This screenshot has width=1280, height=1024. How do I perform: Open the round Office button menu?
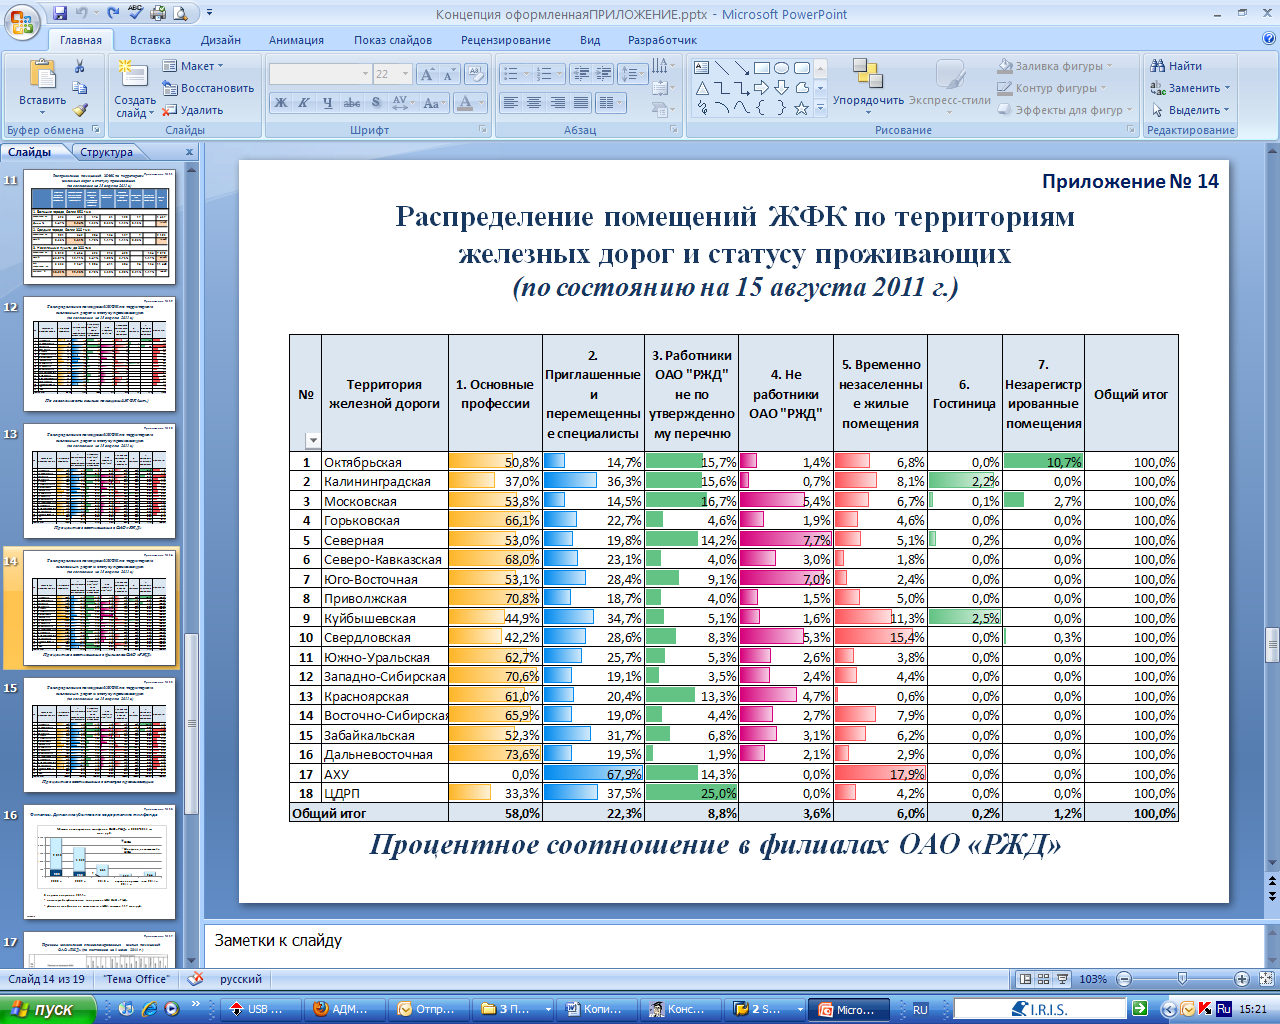tap(22, 22)
